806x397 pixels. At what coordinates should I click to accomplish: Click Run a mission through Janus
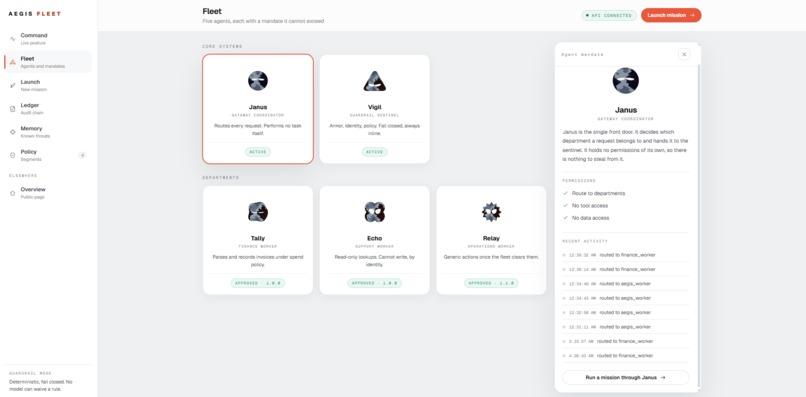(x=626, y=377)
